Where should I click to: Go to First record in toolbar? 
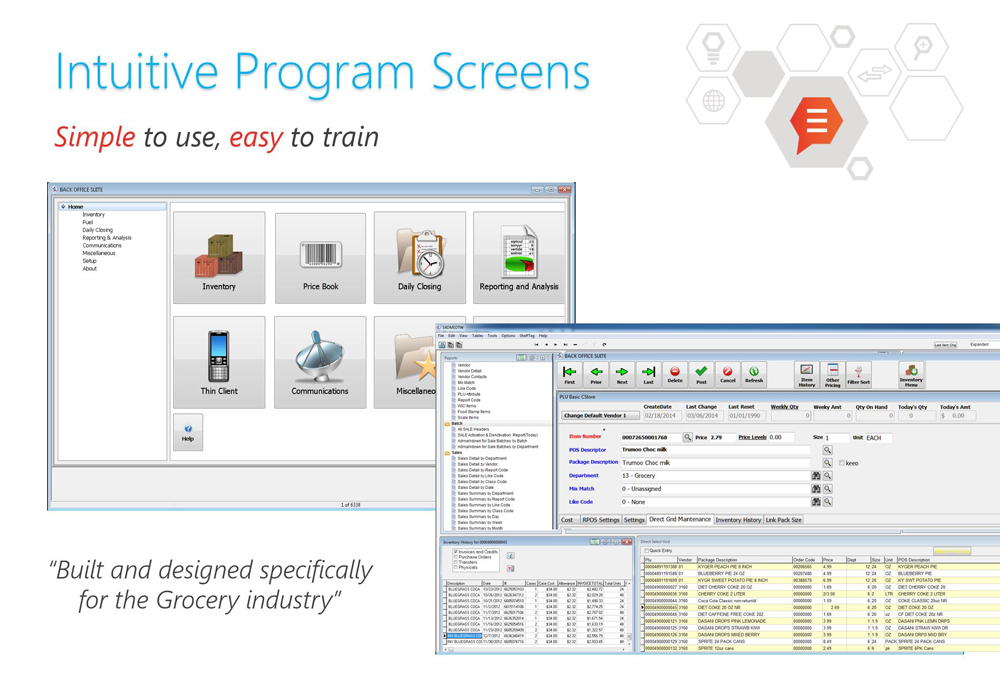tap(570, 375)
